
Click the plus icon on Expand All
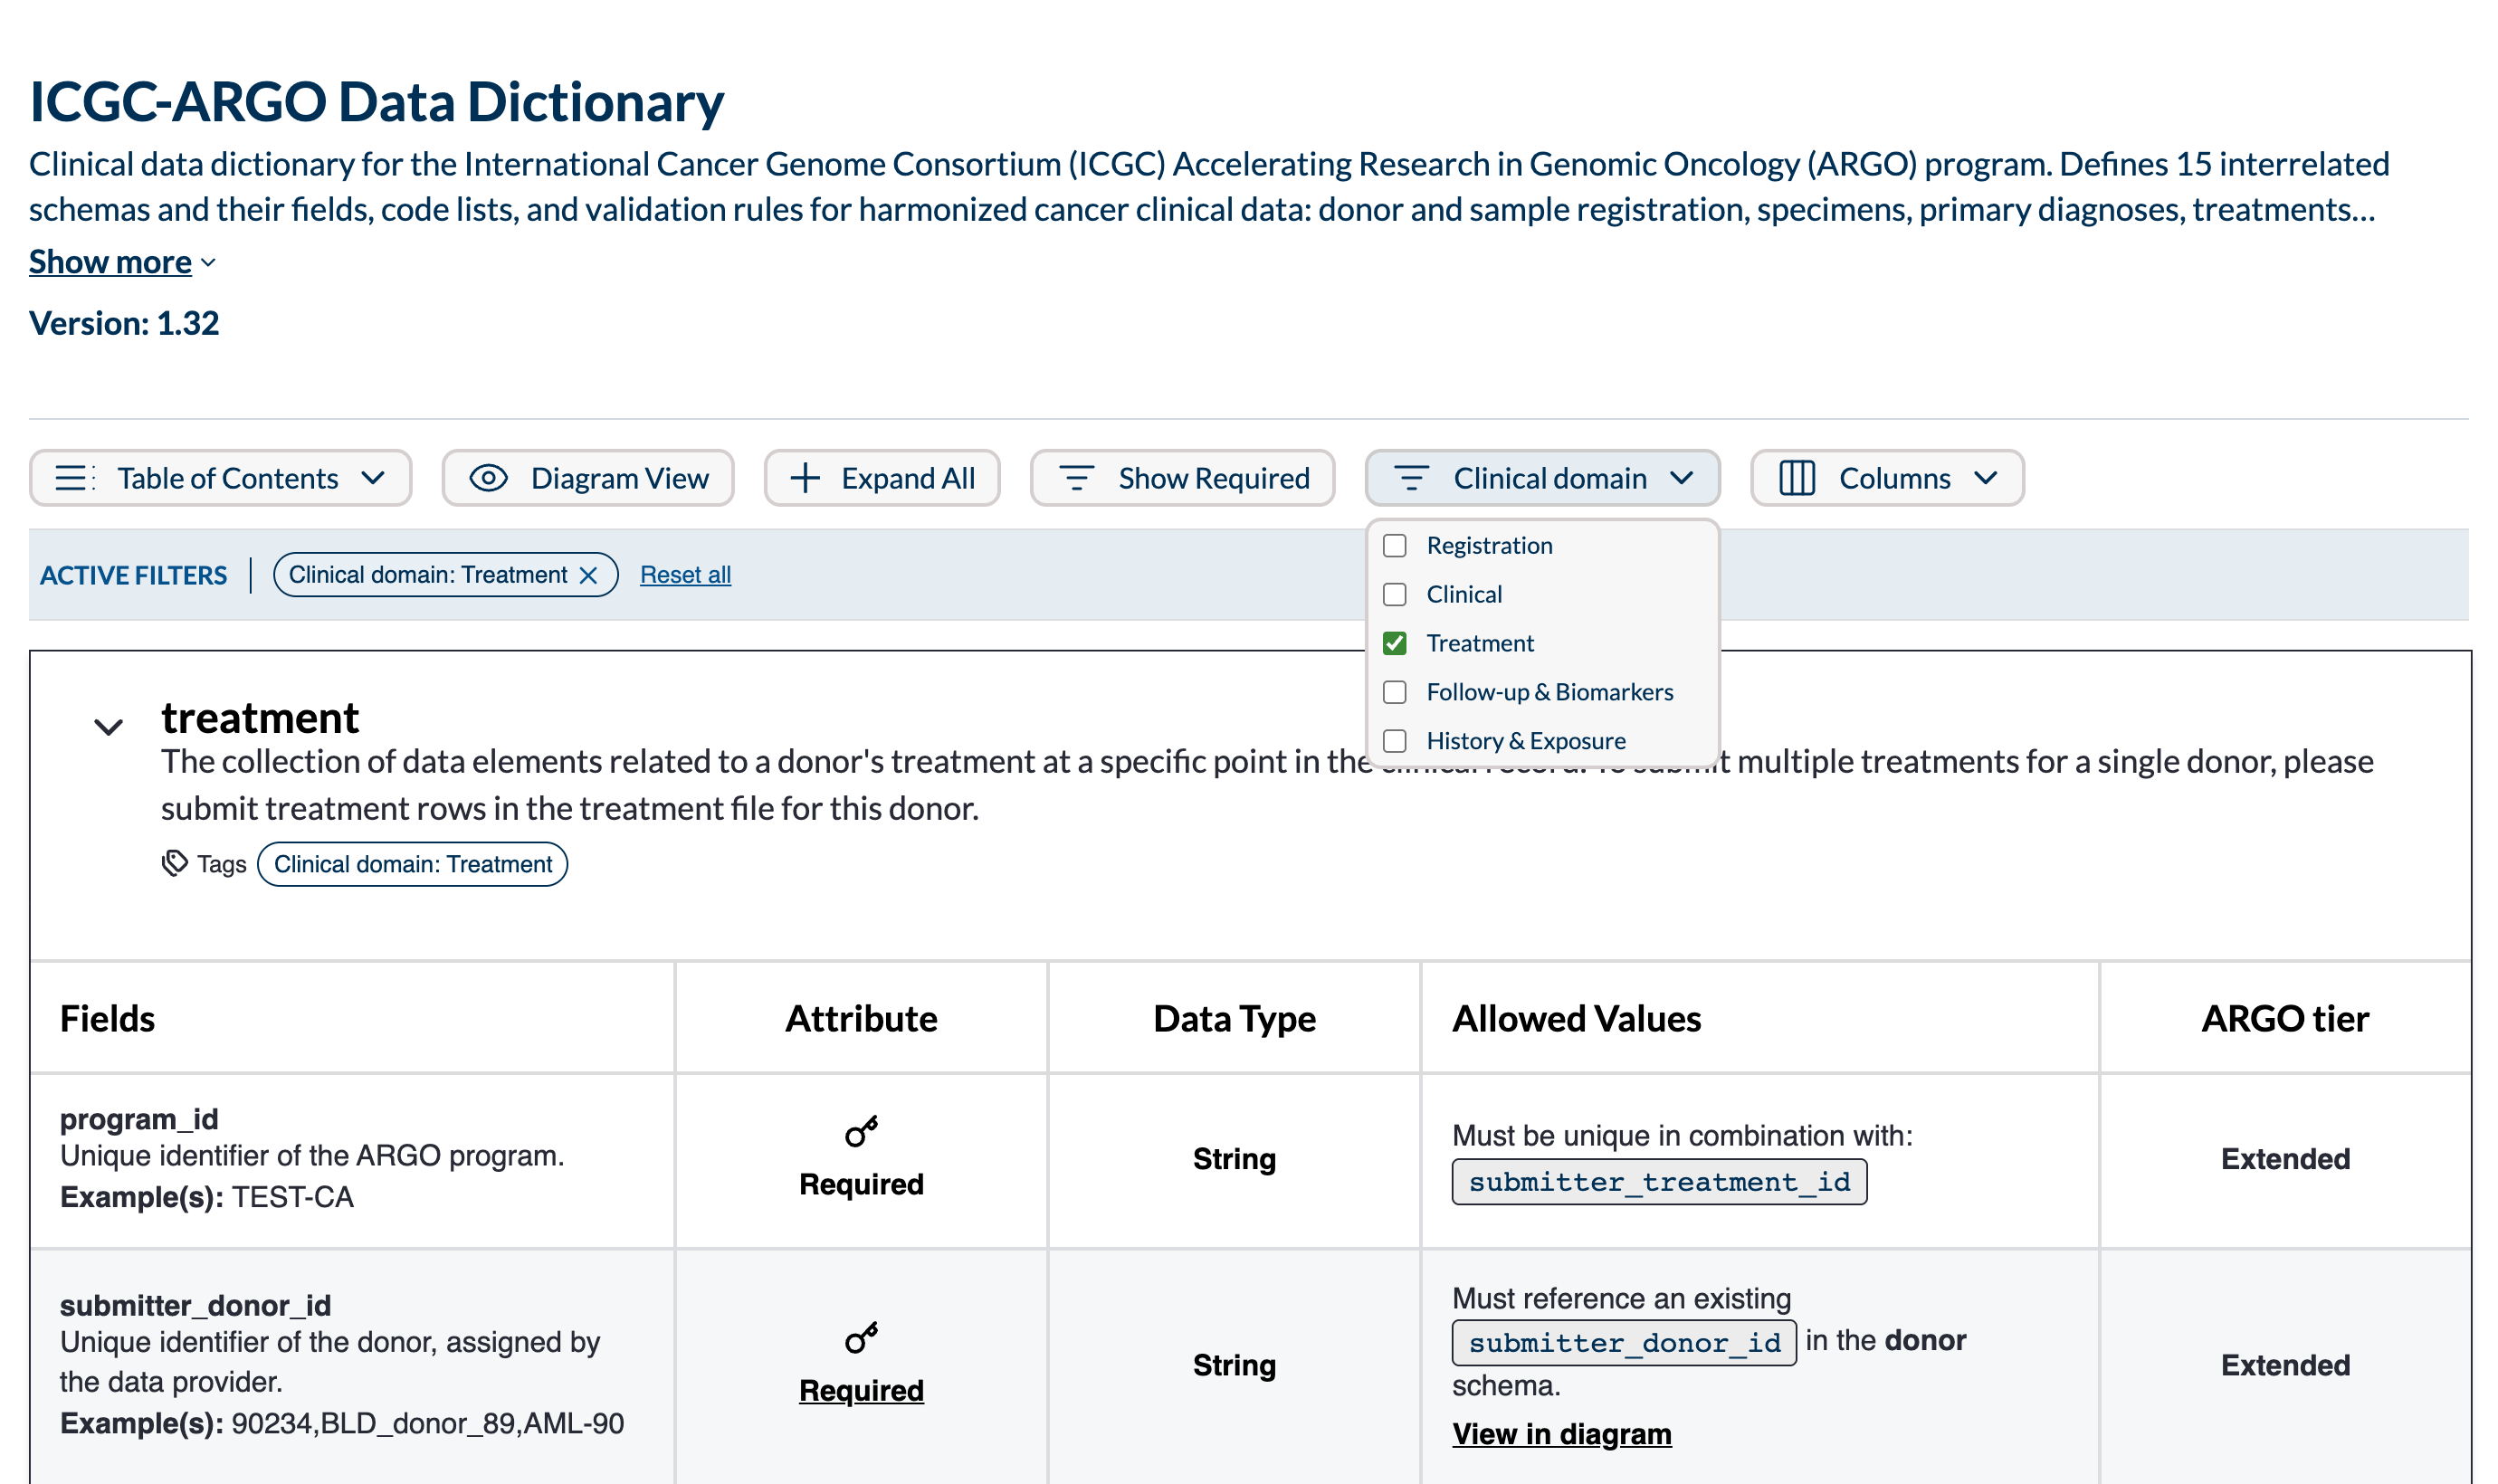(805, 478)
